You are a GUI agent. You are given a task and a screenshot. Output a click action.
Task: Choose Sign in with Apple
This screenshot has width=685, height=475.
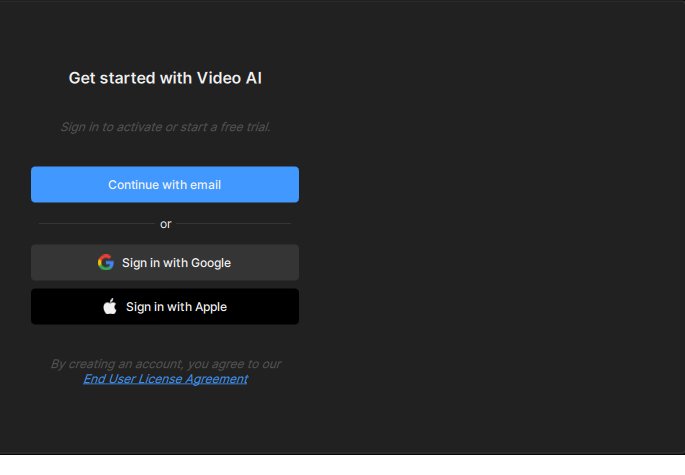pos(165,306)
